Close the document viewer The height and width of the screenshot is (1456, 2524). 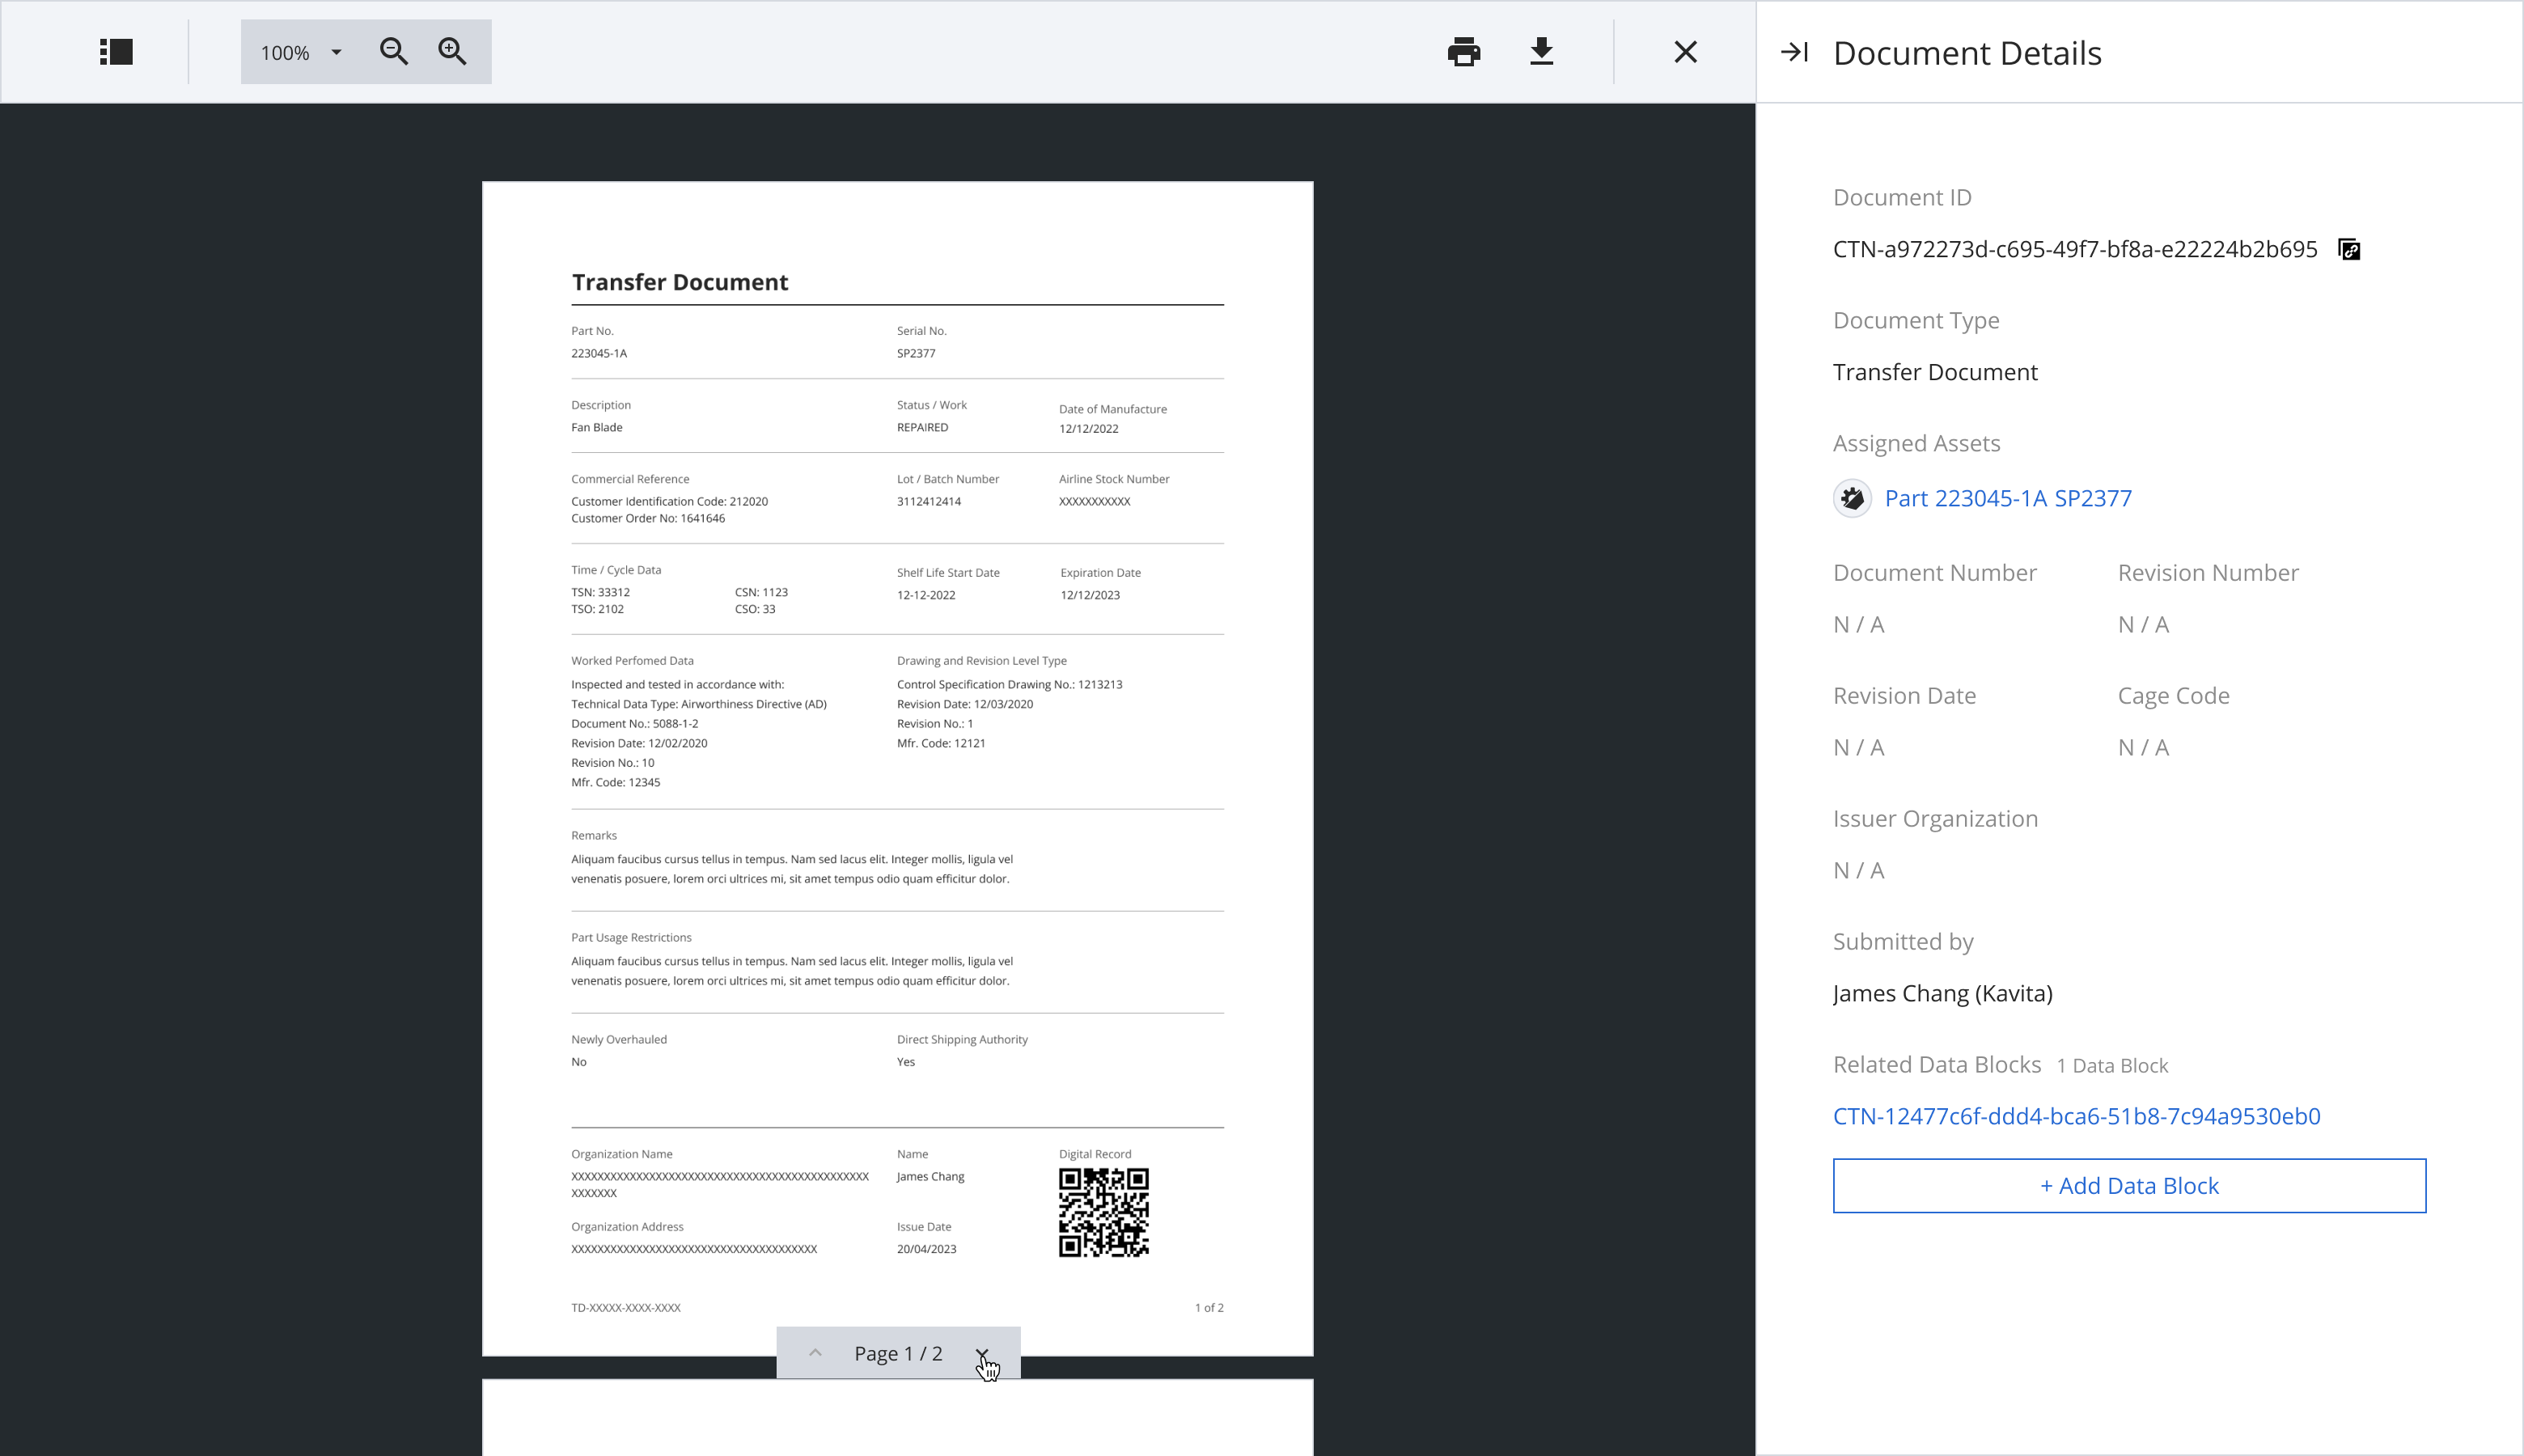point(1686,52)
